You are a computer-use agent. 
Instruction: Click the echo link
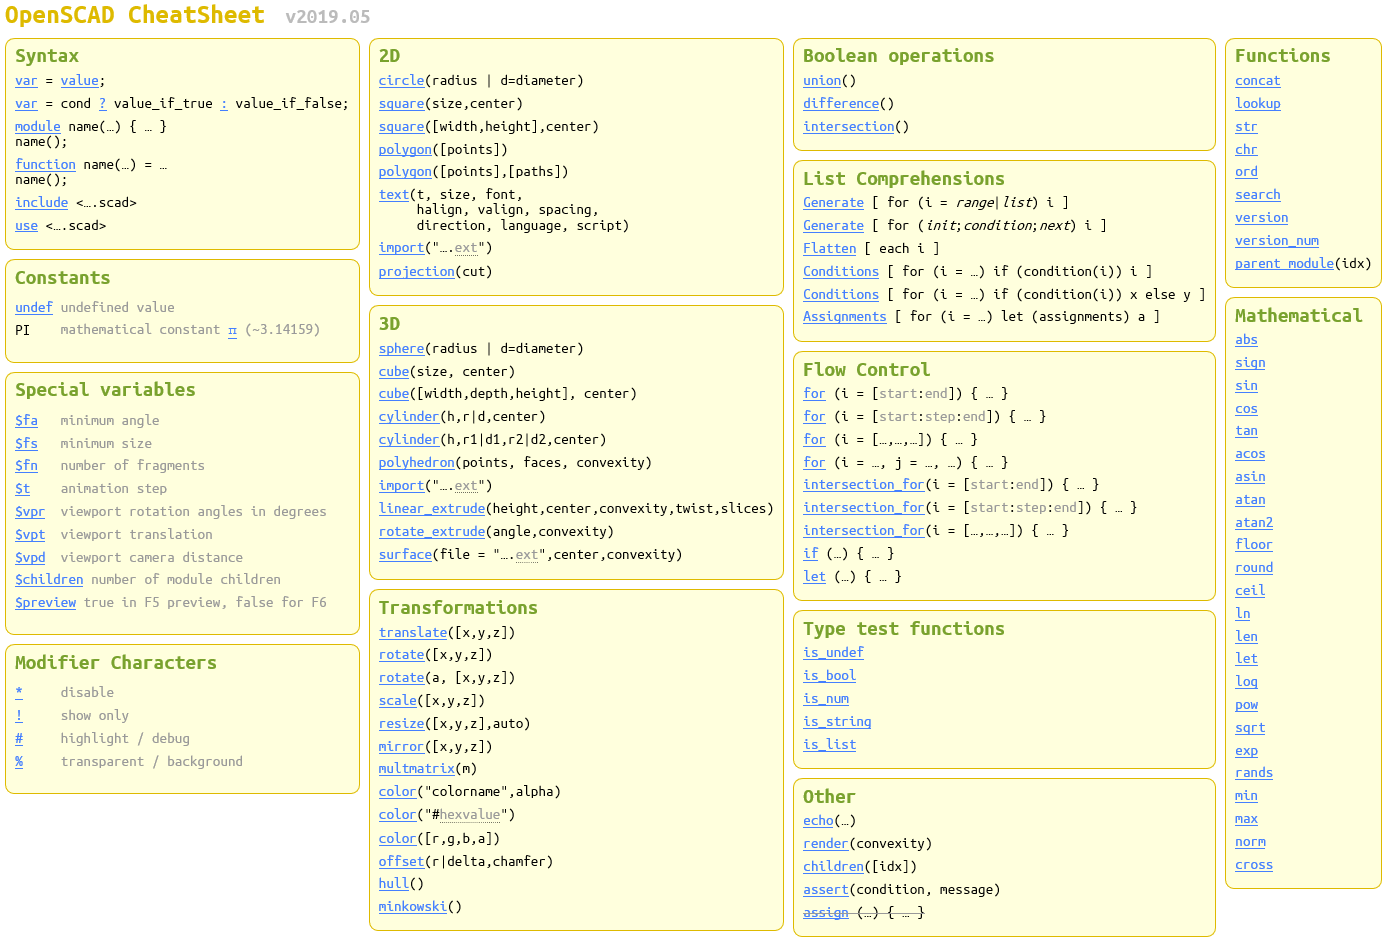tap(818, 821)
